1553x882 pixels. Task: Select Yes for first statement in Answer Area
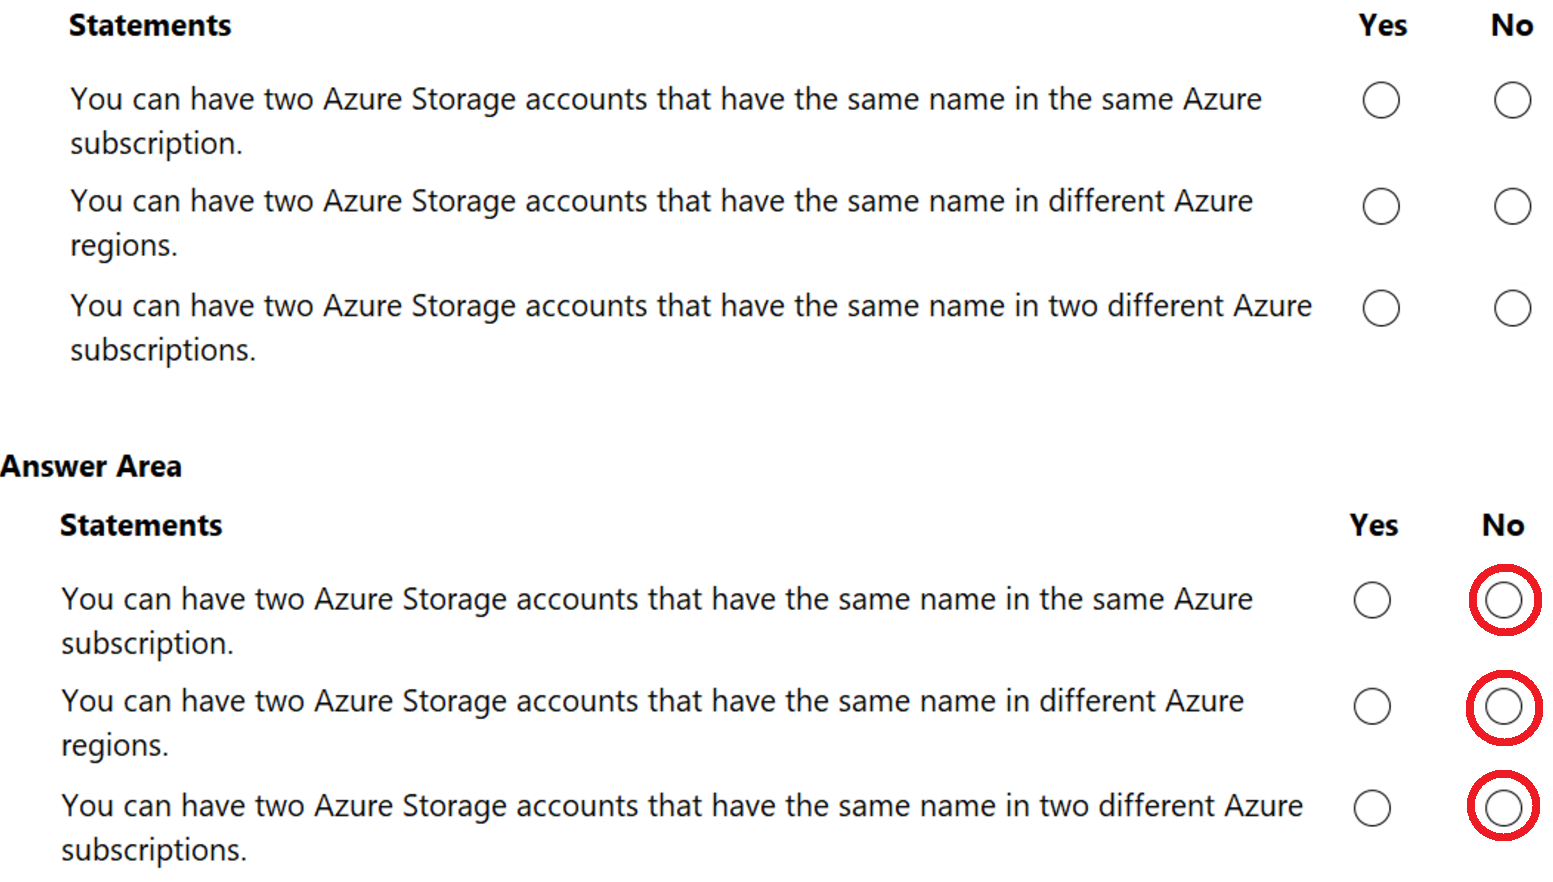pos(1372,600)
